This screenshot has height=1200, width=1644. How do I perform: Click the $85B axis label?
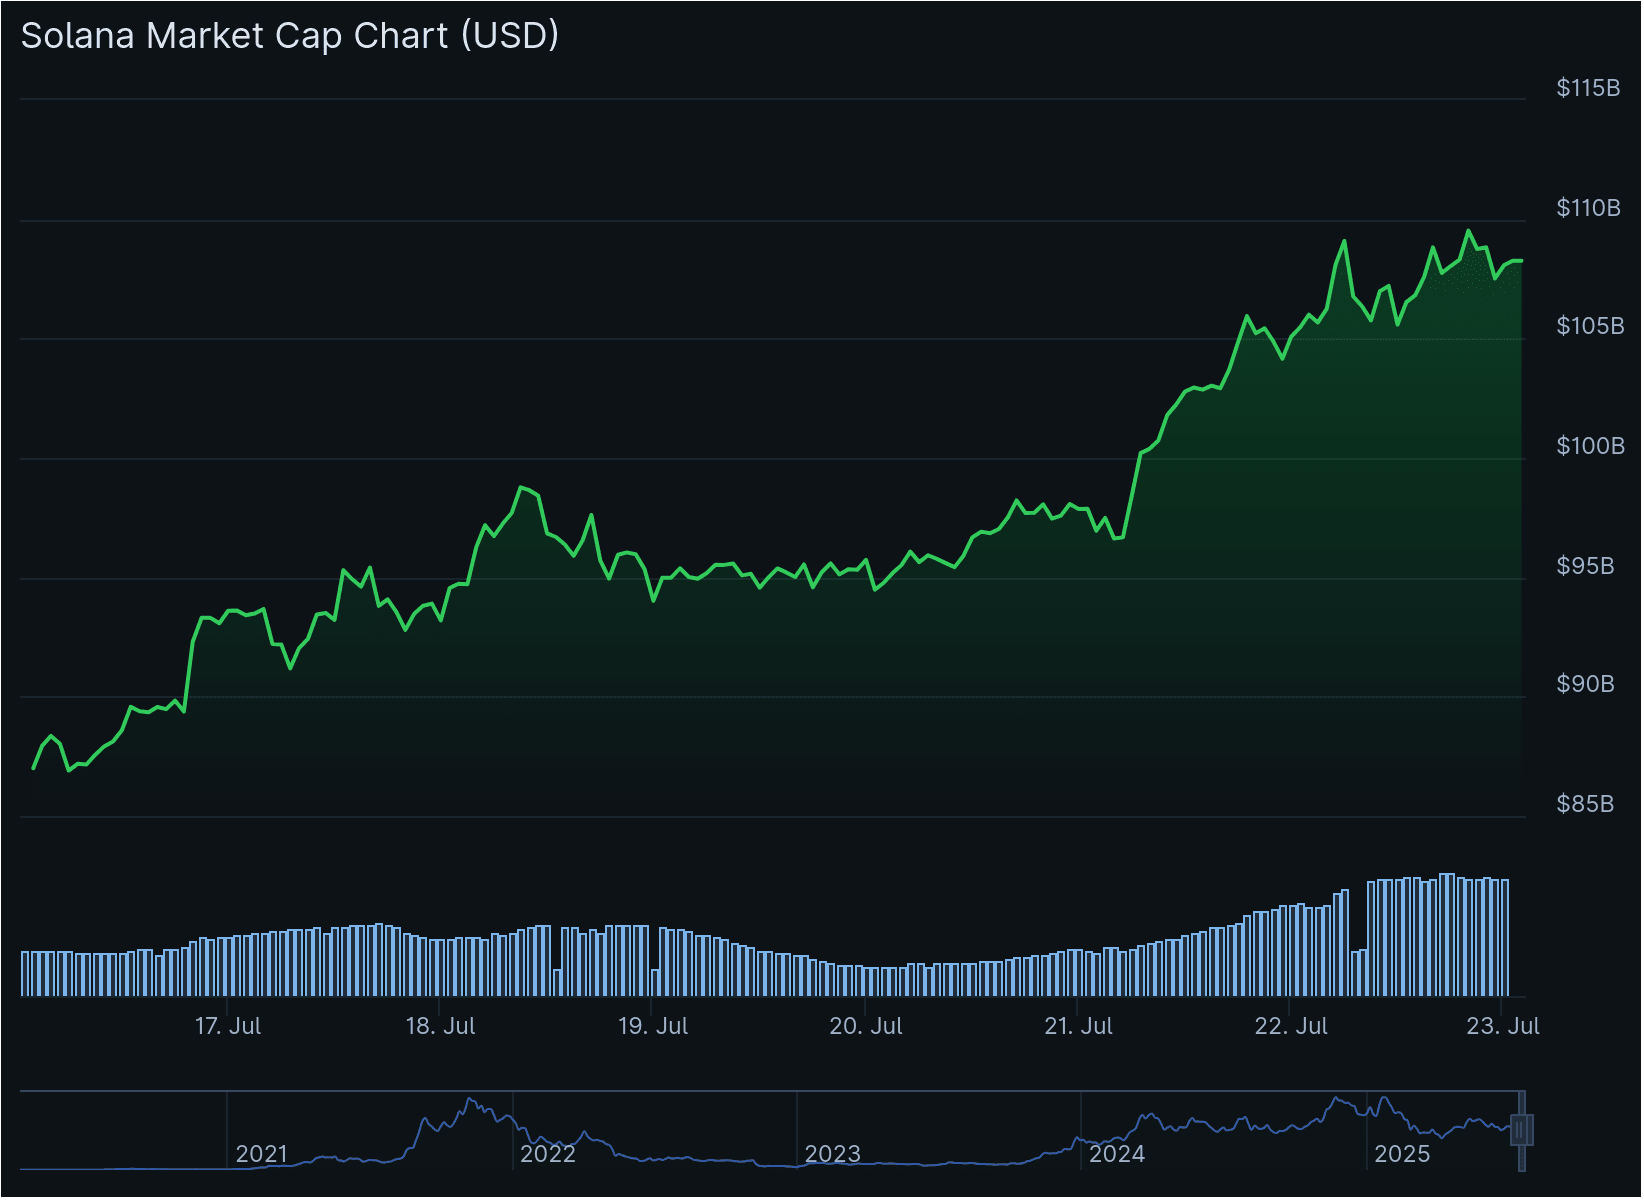tap(1585, 804)
